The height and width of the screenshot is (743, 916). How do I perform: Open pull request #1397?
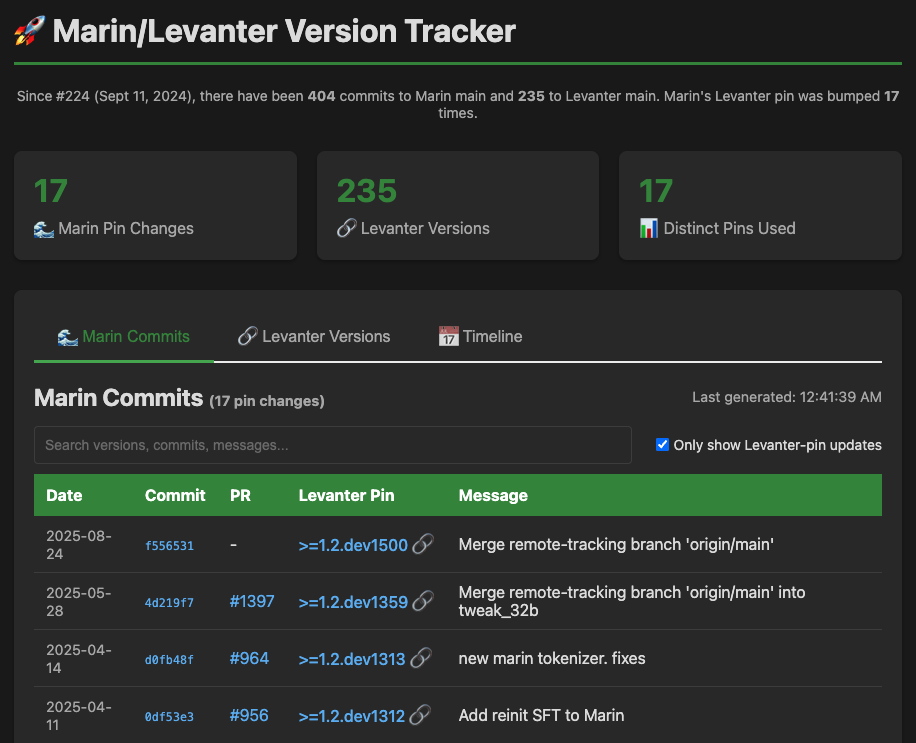coord(251,602)
